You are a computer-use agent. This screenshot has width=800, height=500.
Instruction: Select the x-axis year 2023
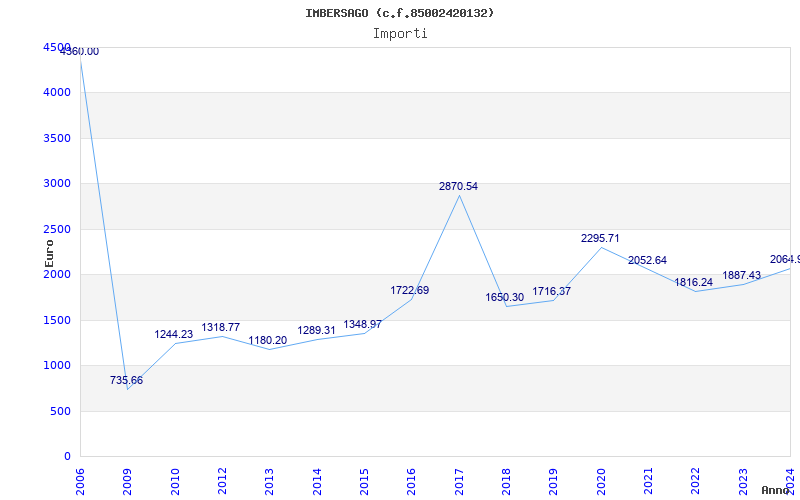(x=742, y=482)
